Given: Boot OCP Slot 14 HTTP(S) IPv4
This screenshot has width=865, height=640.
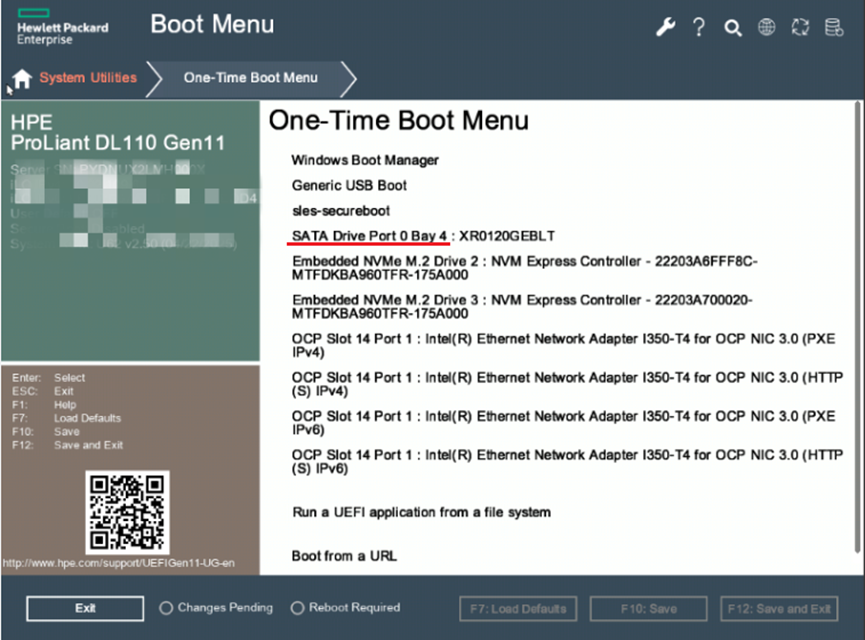Looking at the screenshot, I should (x=567, y=384).
